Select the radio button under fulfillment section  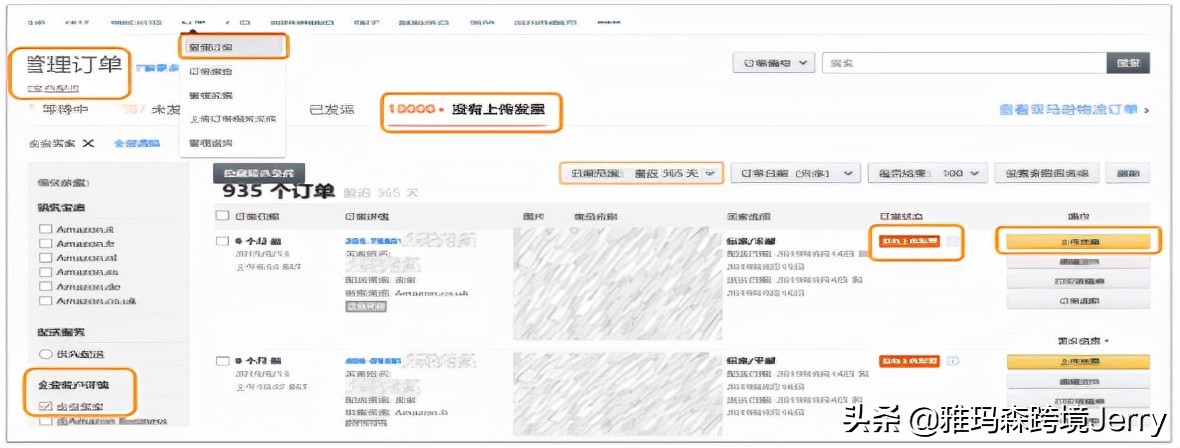pyautogui.click(x=45, y=354)
